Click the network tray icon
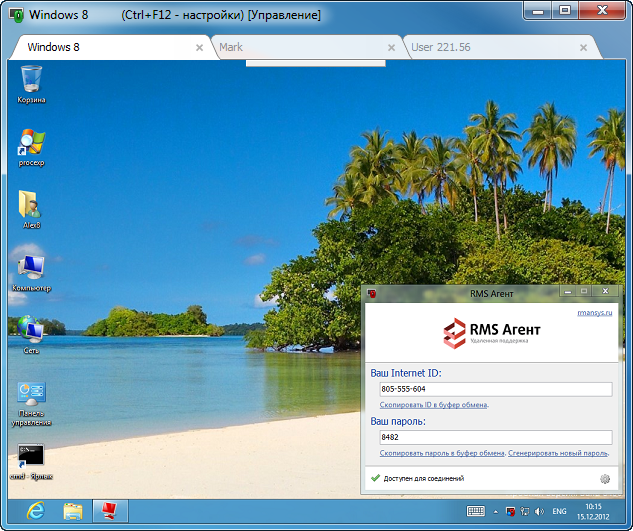Viewport: 633px width, 531px height. point(525,512)
